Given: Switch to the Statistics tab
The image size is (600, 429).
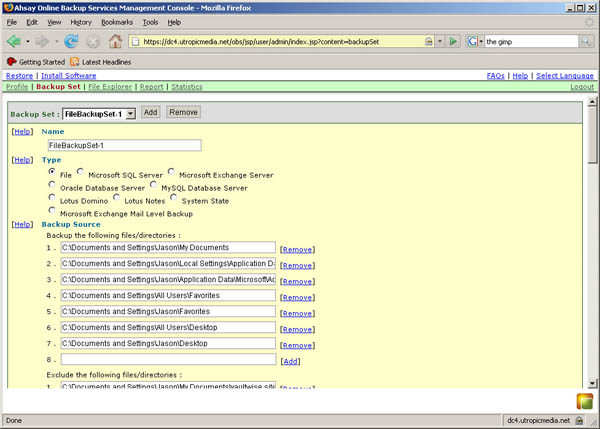Looking at the screenshot, I should click(187, 87).
